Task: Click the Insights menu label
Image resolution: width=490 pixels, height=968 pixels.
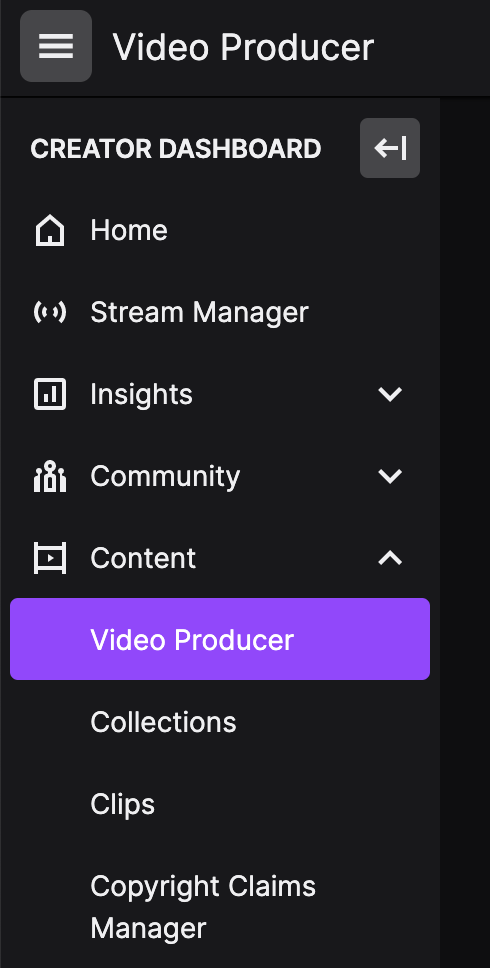Action: (x=141, y=394)
